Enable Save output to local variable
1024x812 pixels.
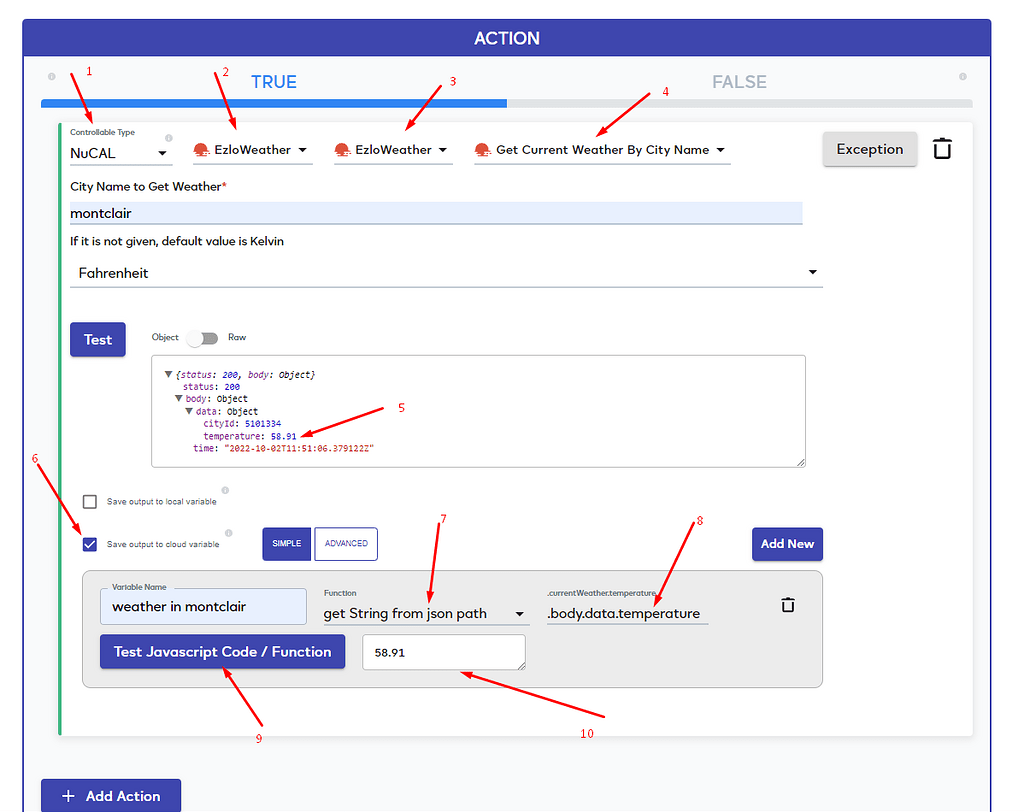(x=89, y=502)
